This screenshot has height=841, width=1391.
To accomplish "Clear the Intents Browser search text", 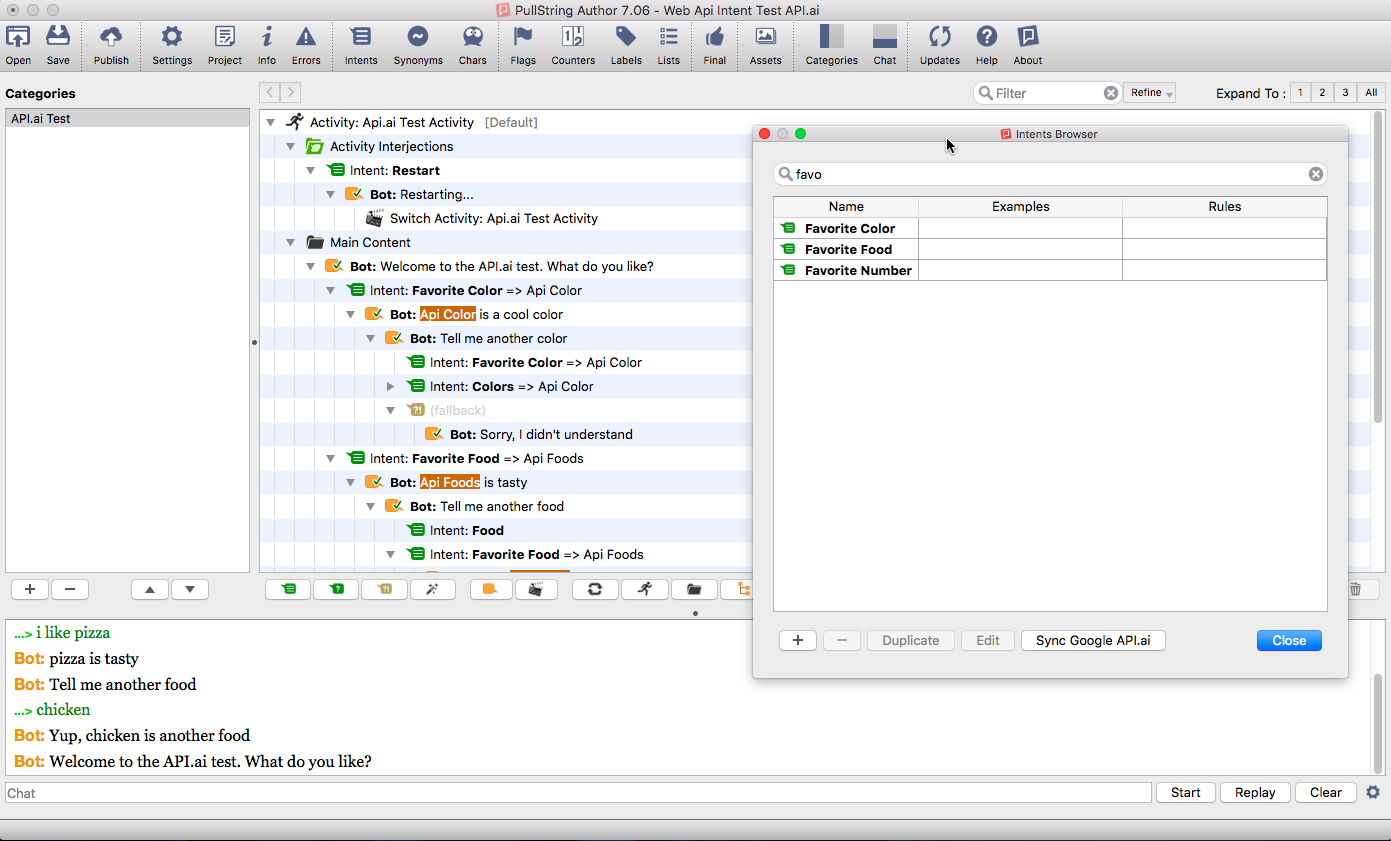I will (x=1316, y=174).
